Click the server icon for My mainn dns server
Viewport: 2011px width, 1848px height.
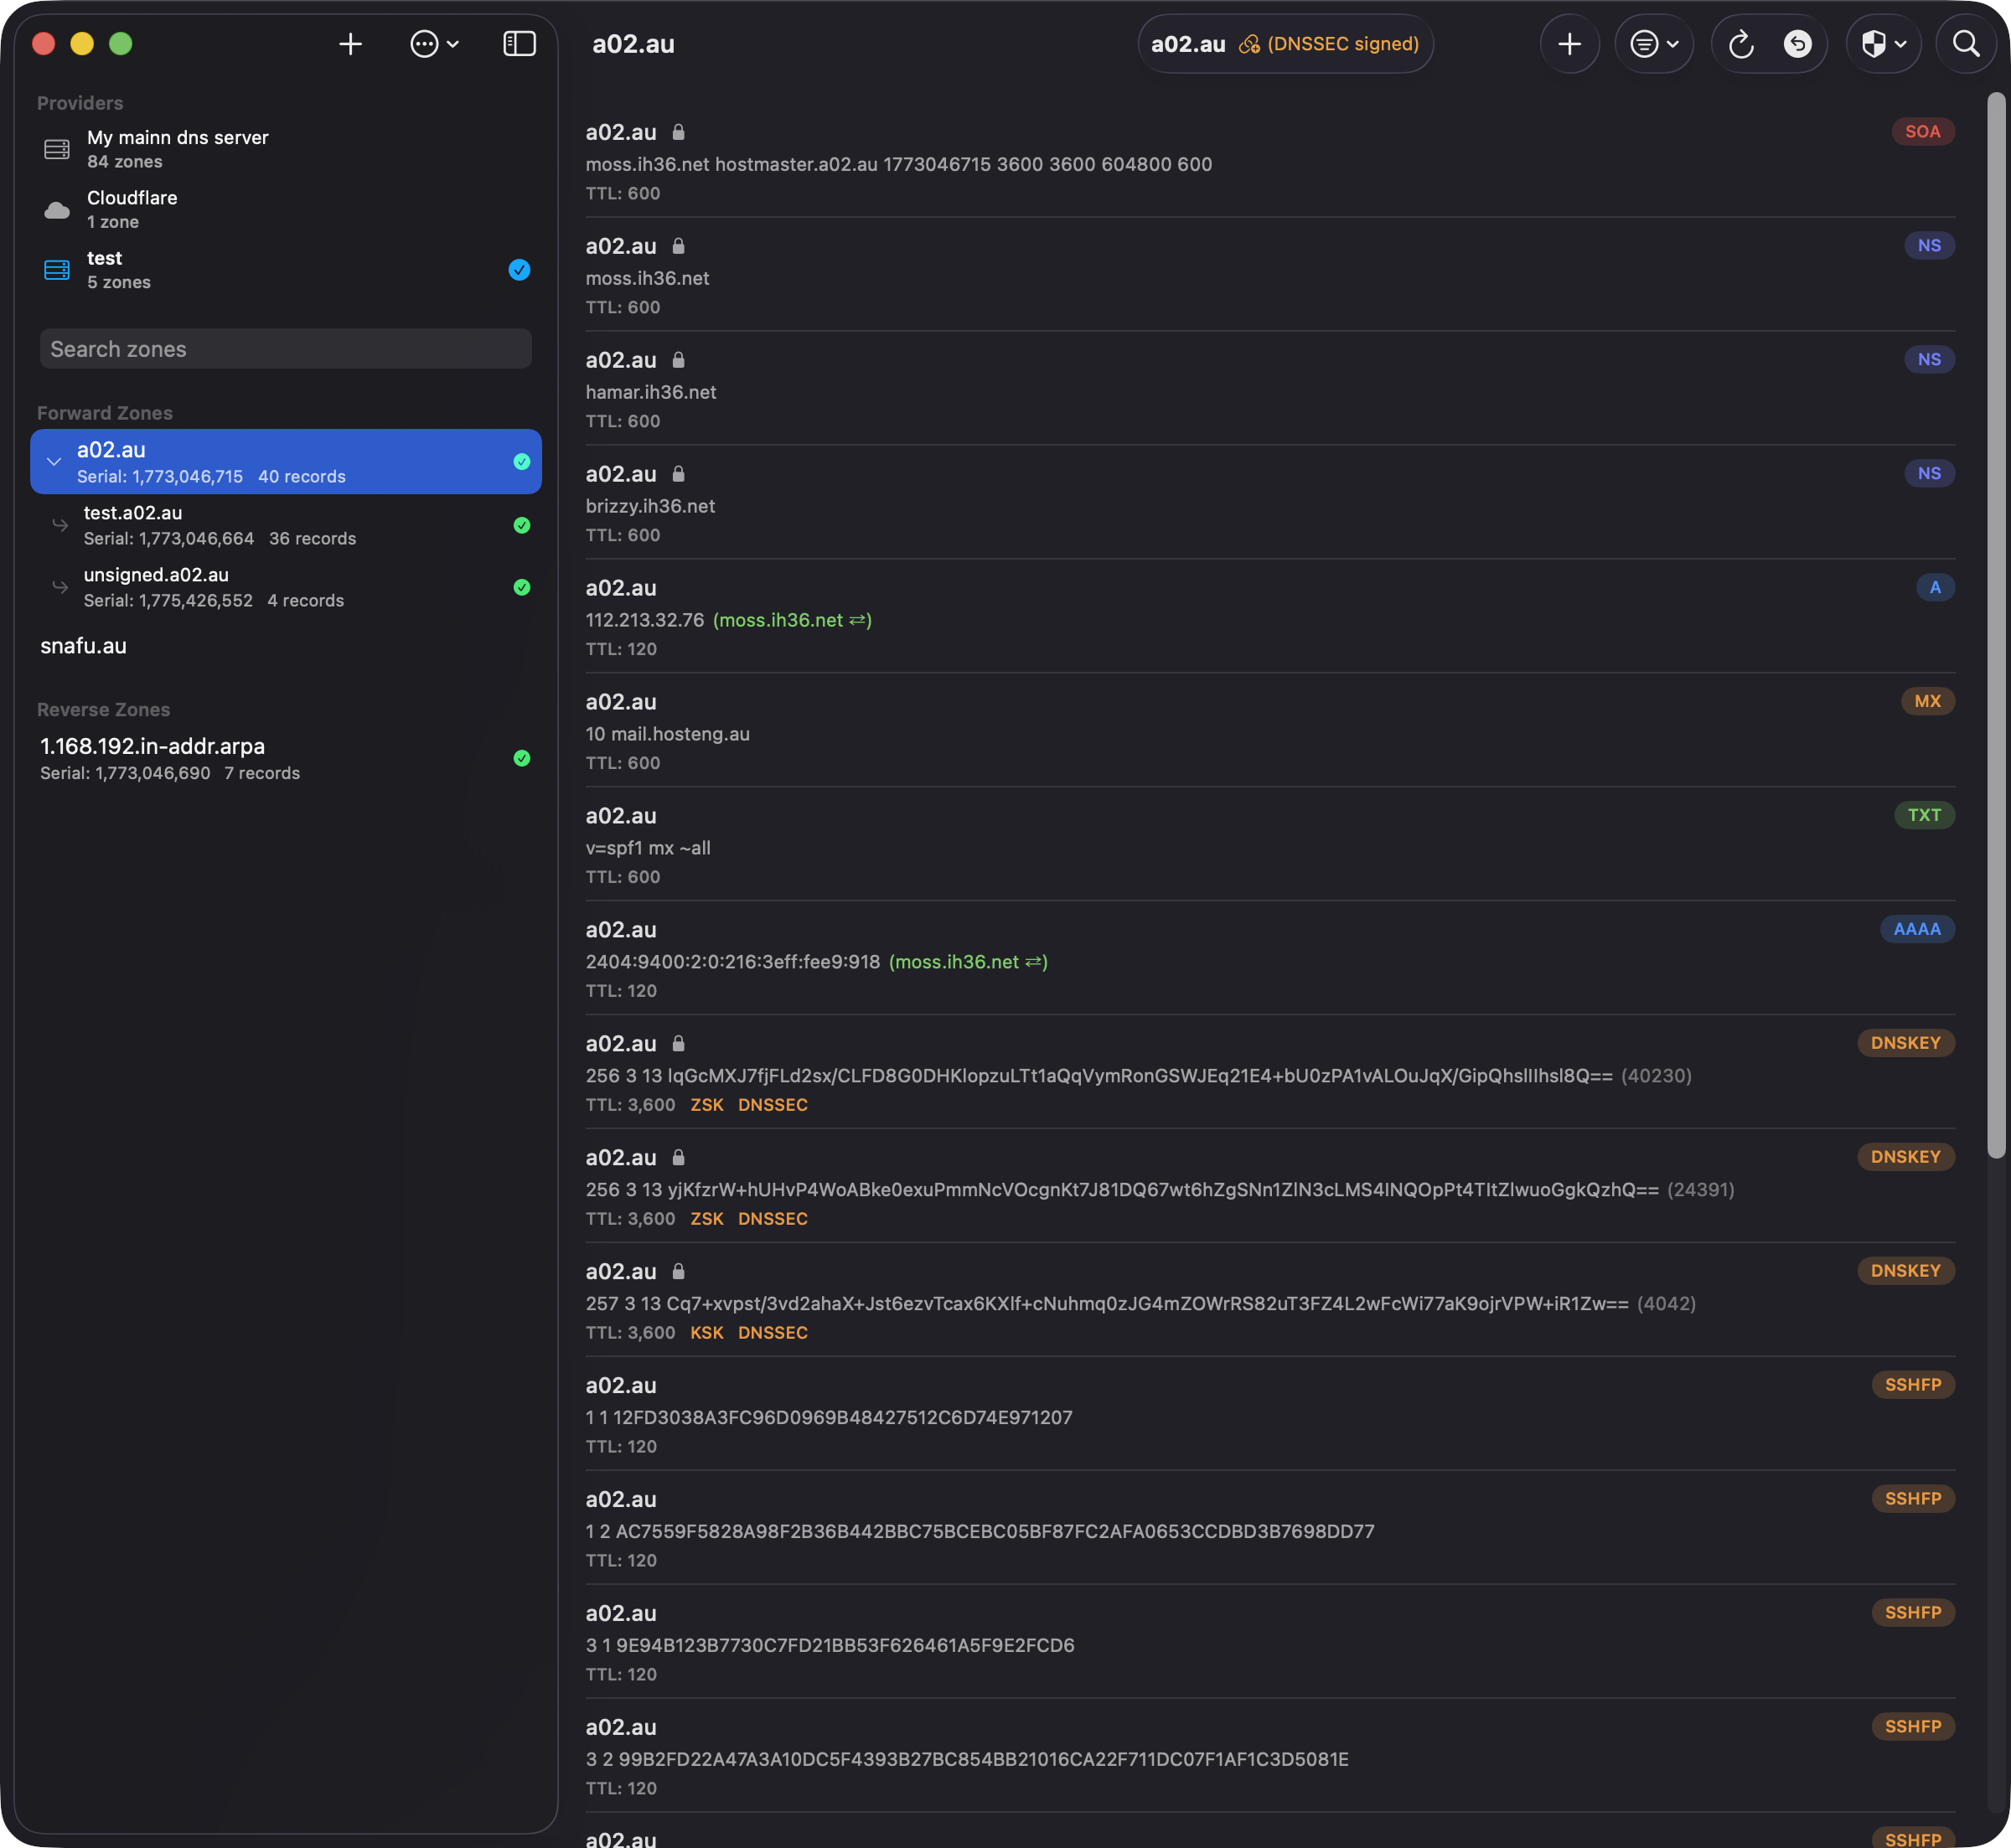pyautogui.click(x=57, y=149)
